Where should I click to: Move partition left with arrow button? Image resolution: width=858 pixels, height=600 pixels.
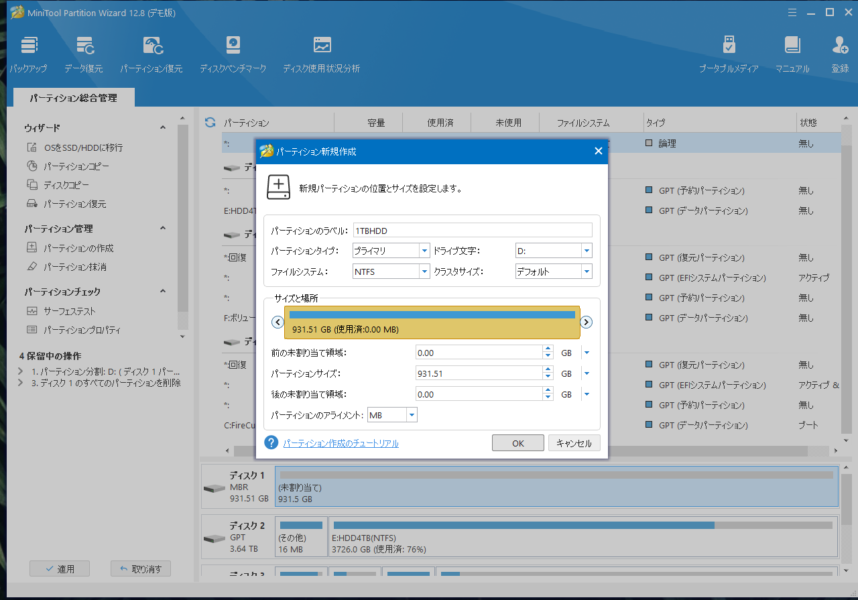tap(277, 322)
